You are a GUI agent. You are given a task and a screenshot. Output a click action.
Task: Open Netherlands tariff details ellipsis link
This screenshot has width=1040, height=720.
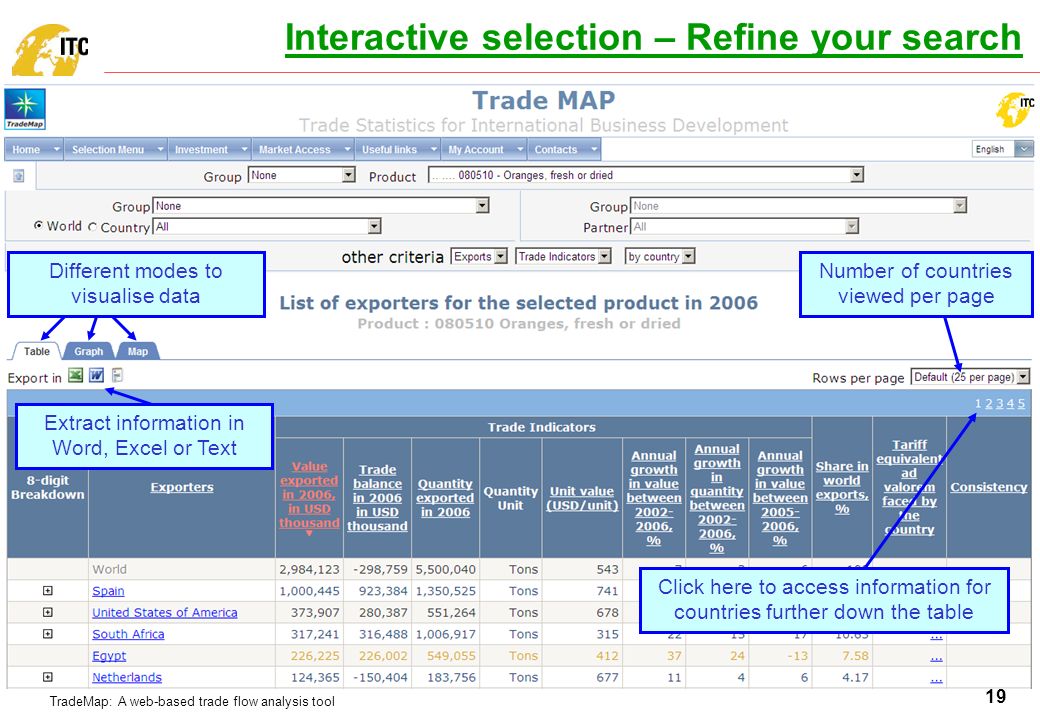936,678
